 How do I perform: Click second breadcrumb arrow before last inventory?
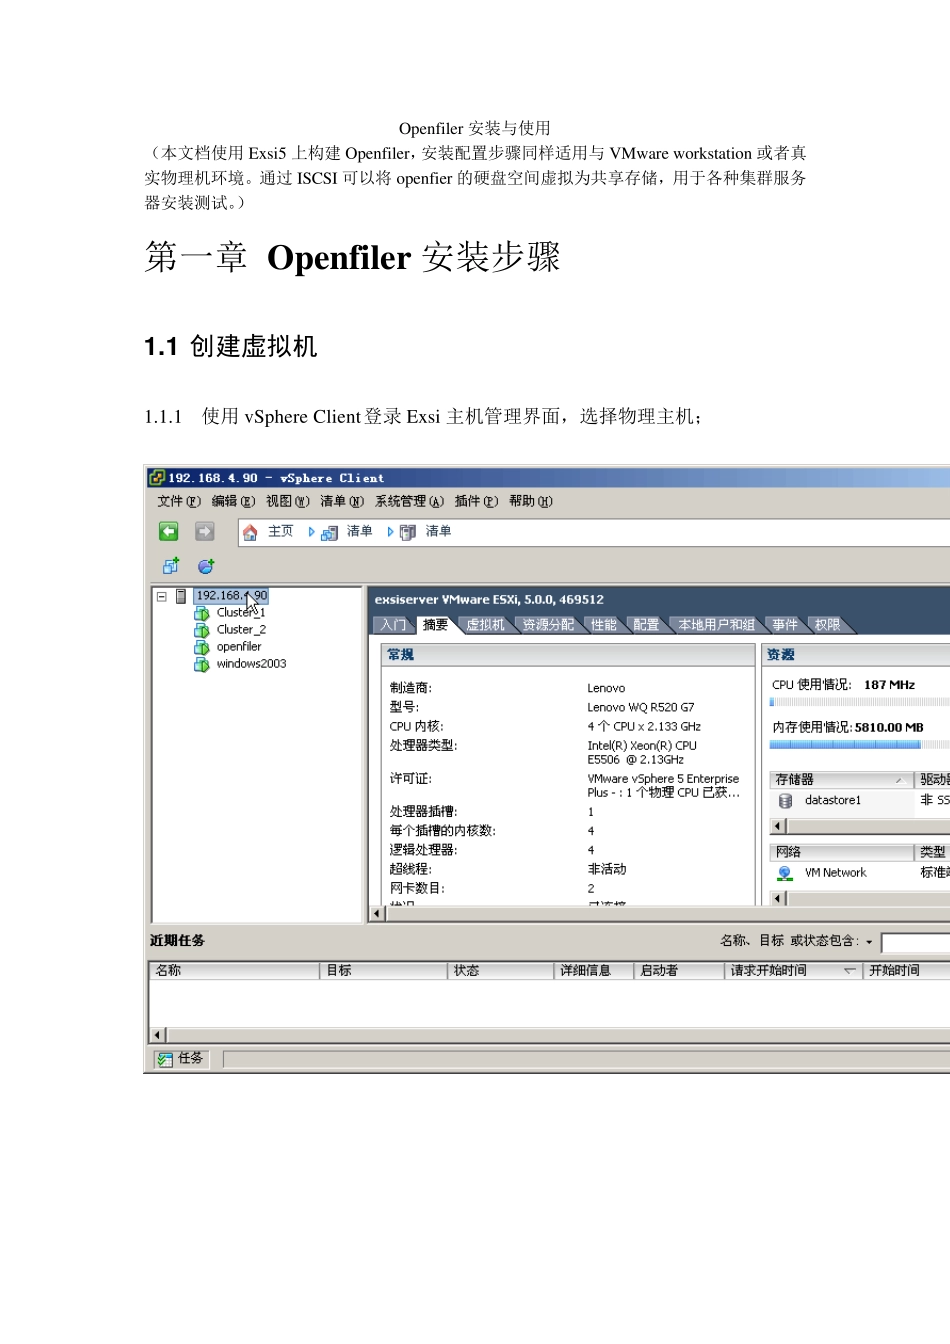coord(390,532)
